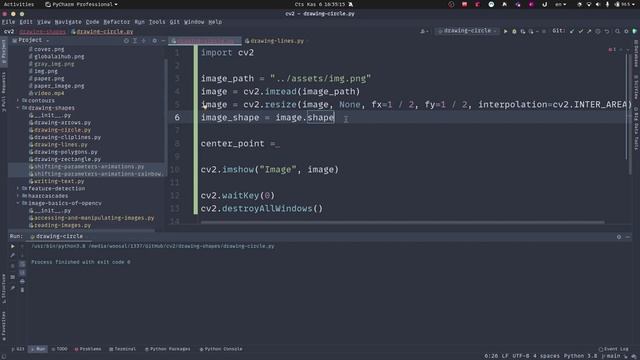Image resolution: width=640 pixels, height=360 pixels.
Task: Edit run configuration wrench in Run panel
Action: coord(13,255)
